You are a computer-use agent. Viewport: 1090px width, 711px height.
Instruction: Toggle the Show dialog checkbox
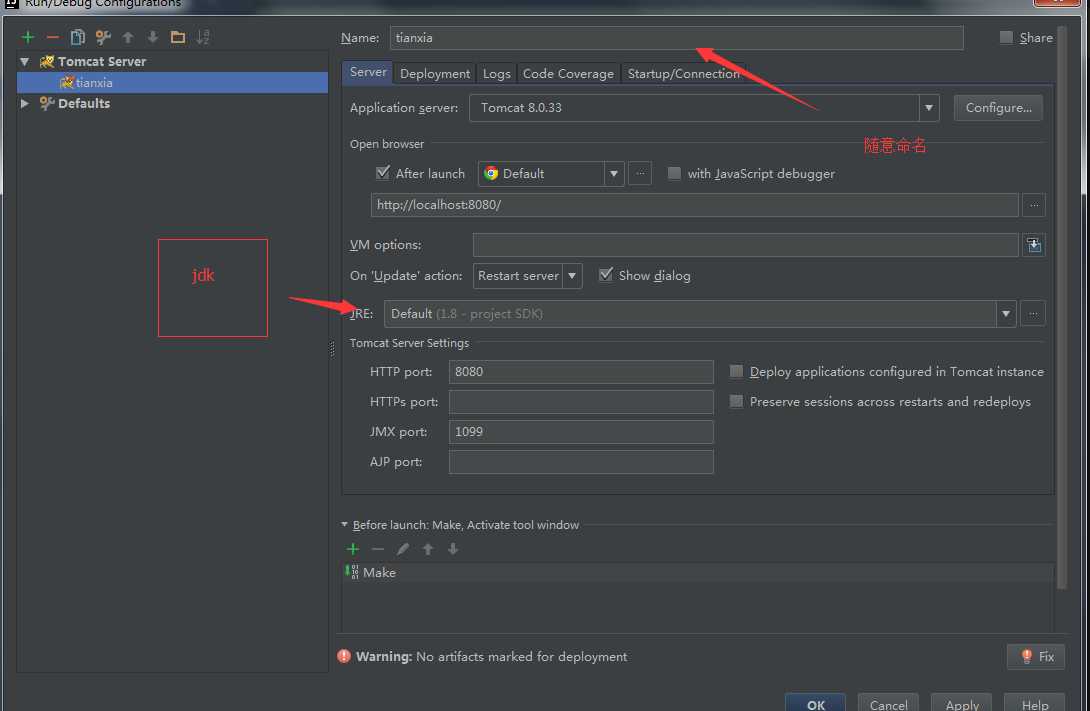(x=606, y=275)
